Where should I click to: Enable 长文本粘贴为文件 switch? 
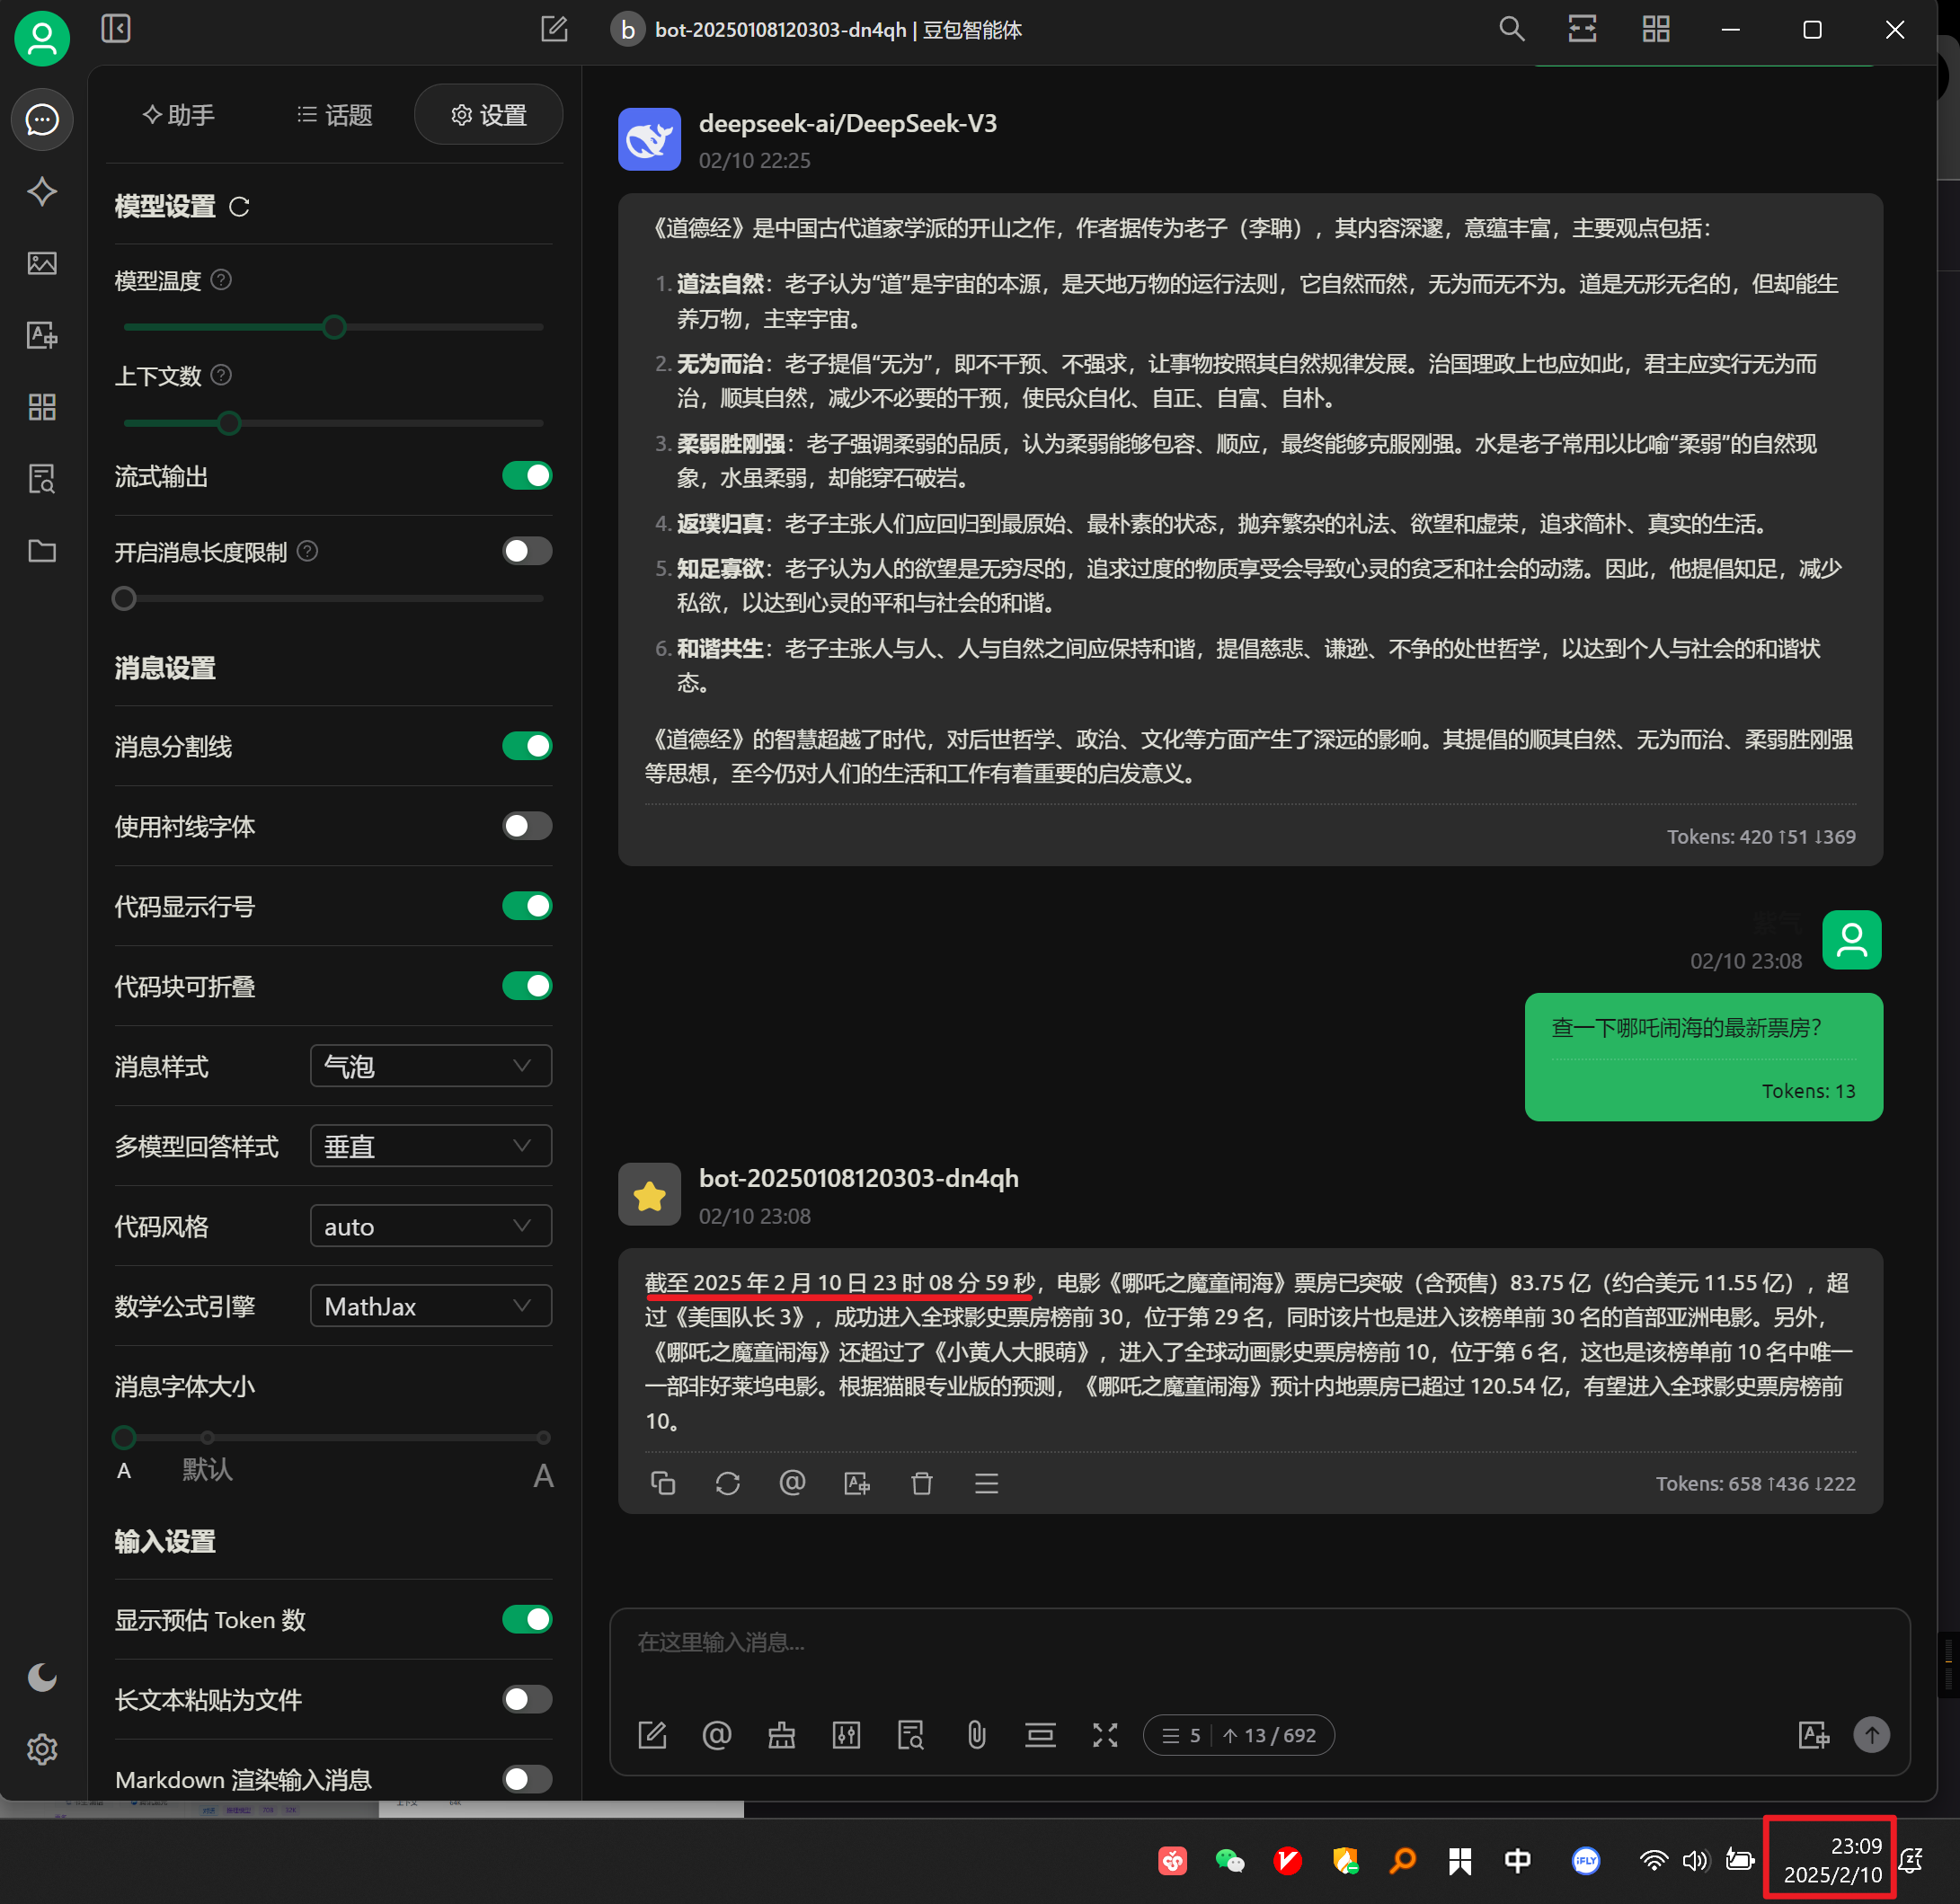pyautogui.click(x=527, y=1699)
